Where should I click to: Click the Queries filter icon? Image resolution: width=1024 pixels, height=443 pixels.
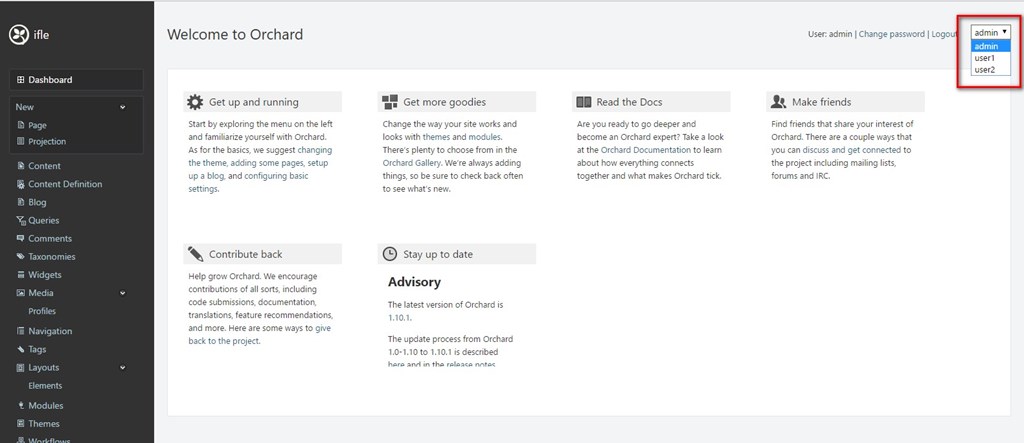[x=20, y=221]
